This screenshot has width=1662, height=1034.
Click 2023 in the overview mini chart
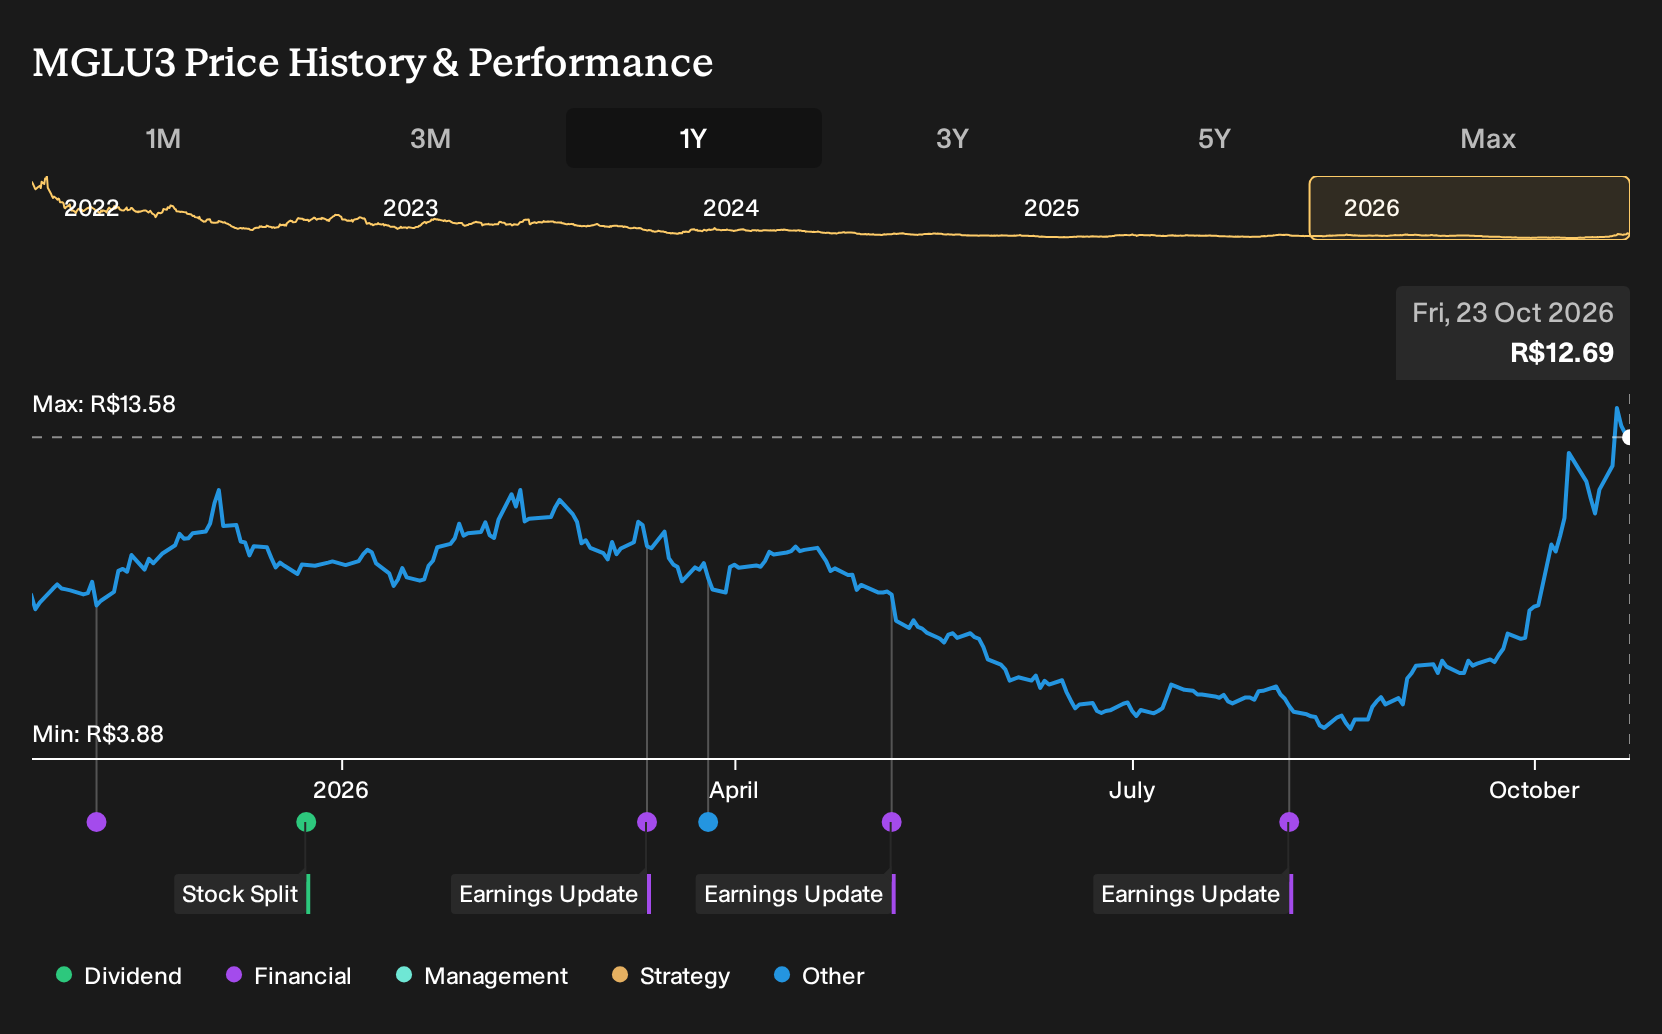[x=411, y=208]
